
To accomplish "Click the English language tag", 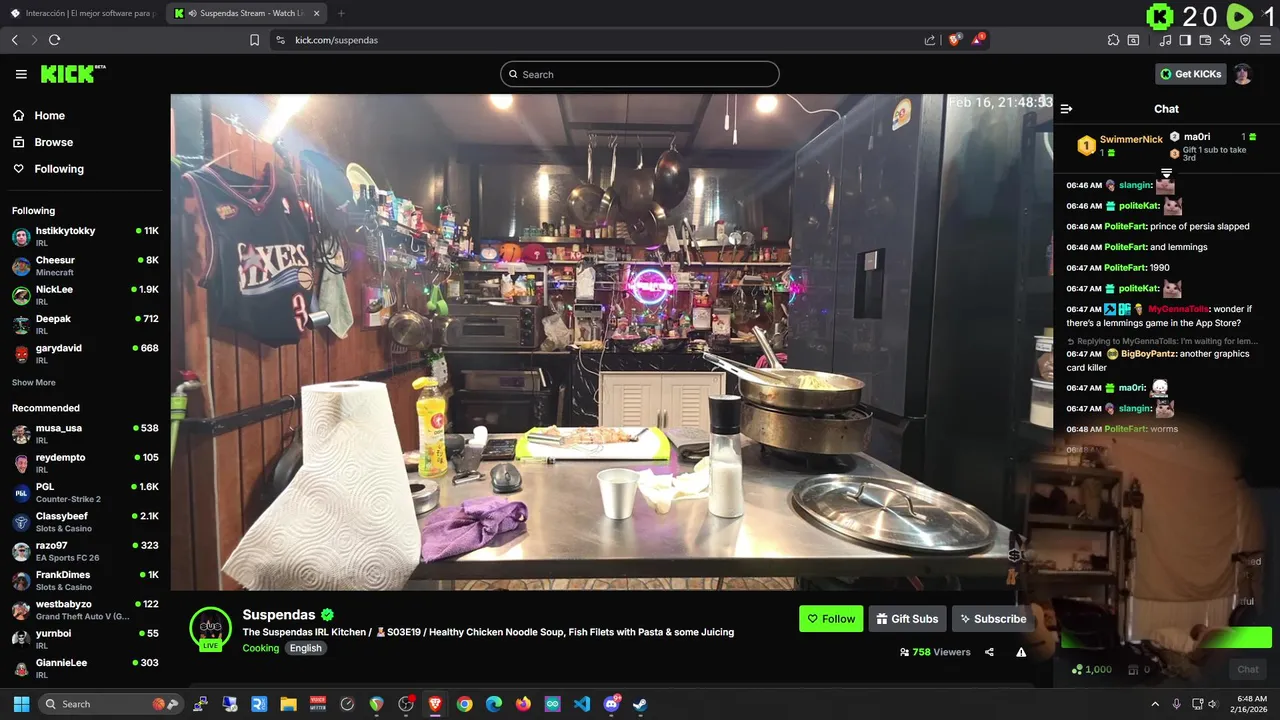I will [306, 648].
